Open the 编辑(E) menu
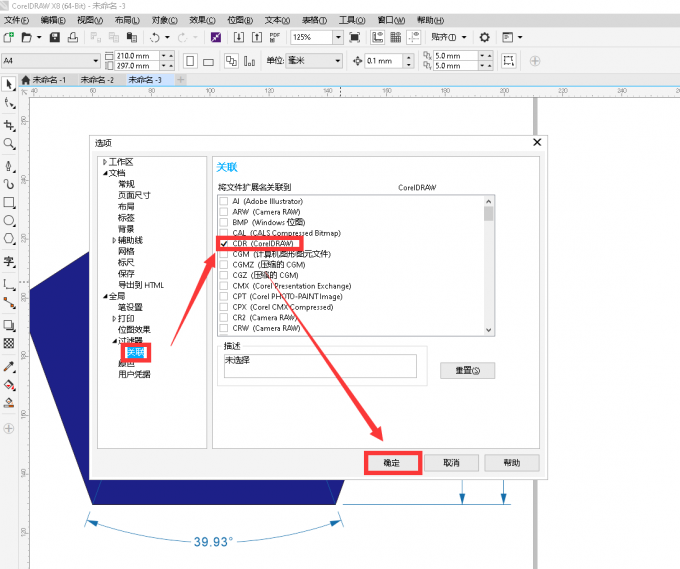680x569 pixels. (53, 20)
